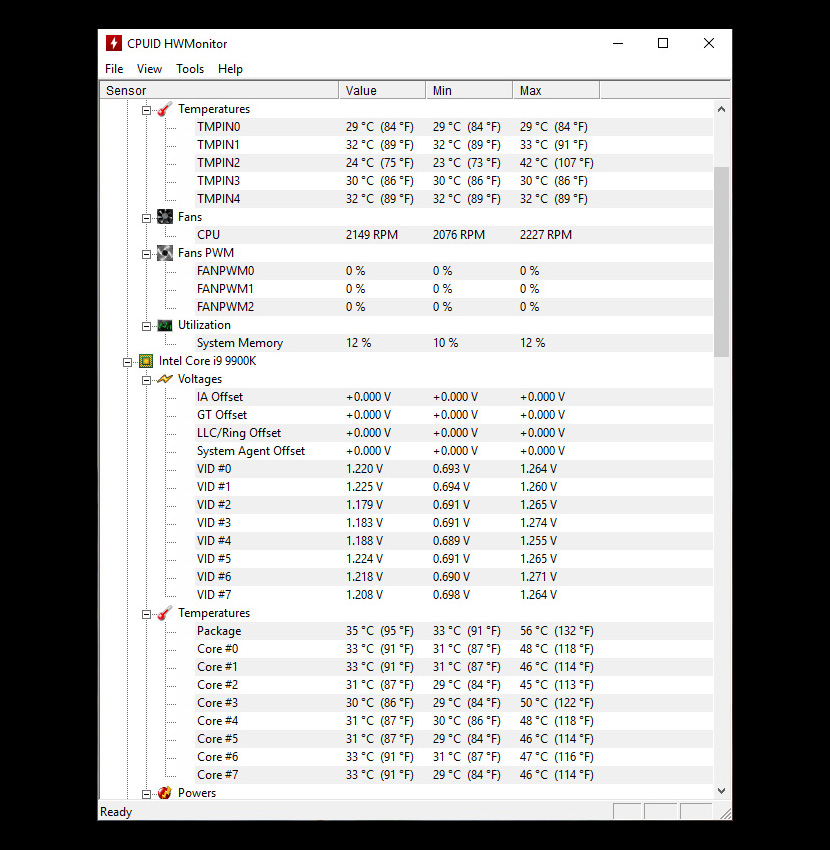This screenshot has height=850, width=830.
Task: Click the Voltages lightning-wave icon
Action: click(164, 379)
